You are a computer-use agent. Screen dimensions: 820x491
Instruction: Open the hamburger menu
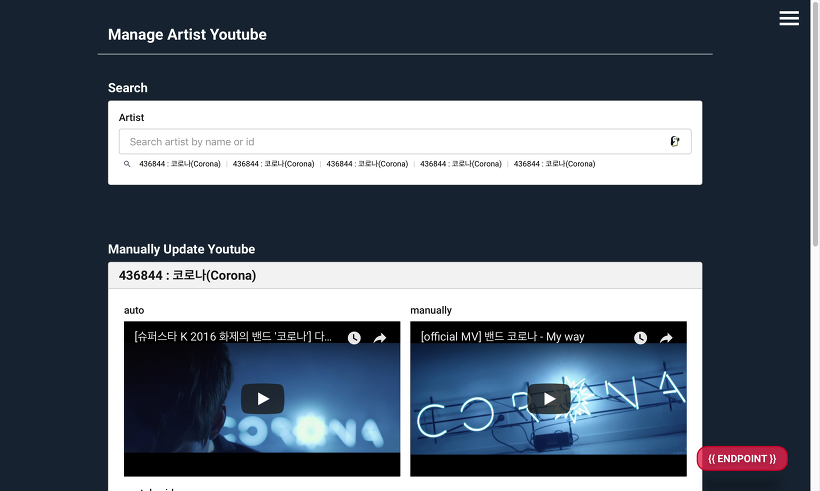(789, 18)
